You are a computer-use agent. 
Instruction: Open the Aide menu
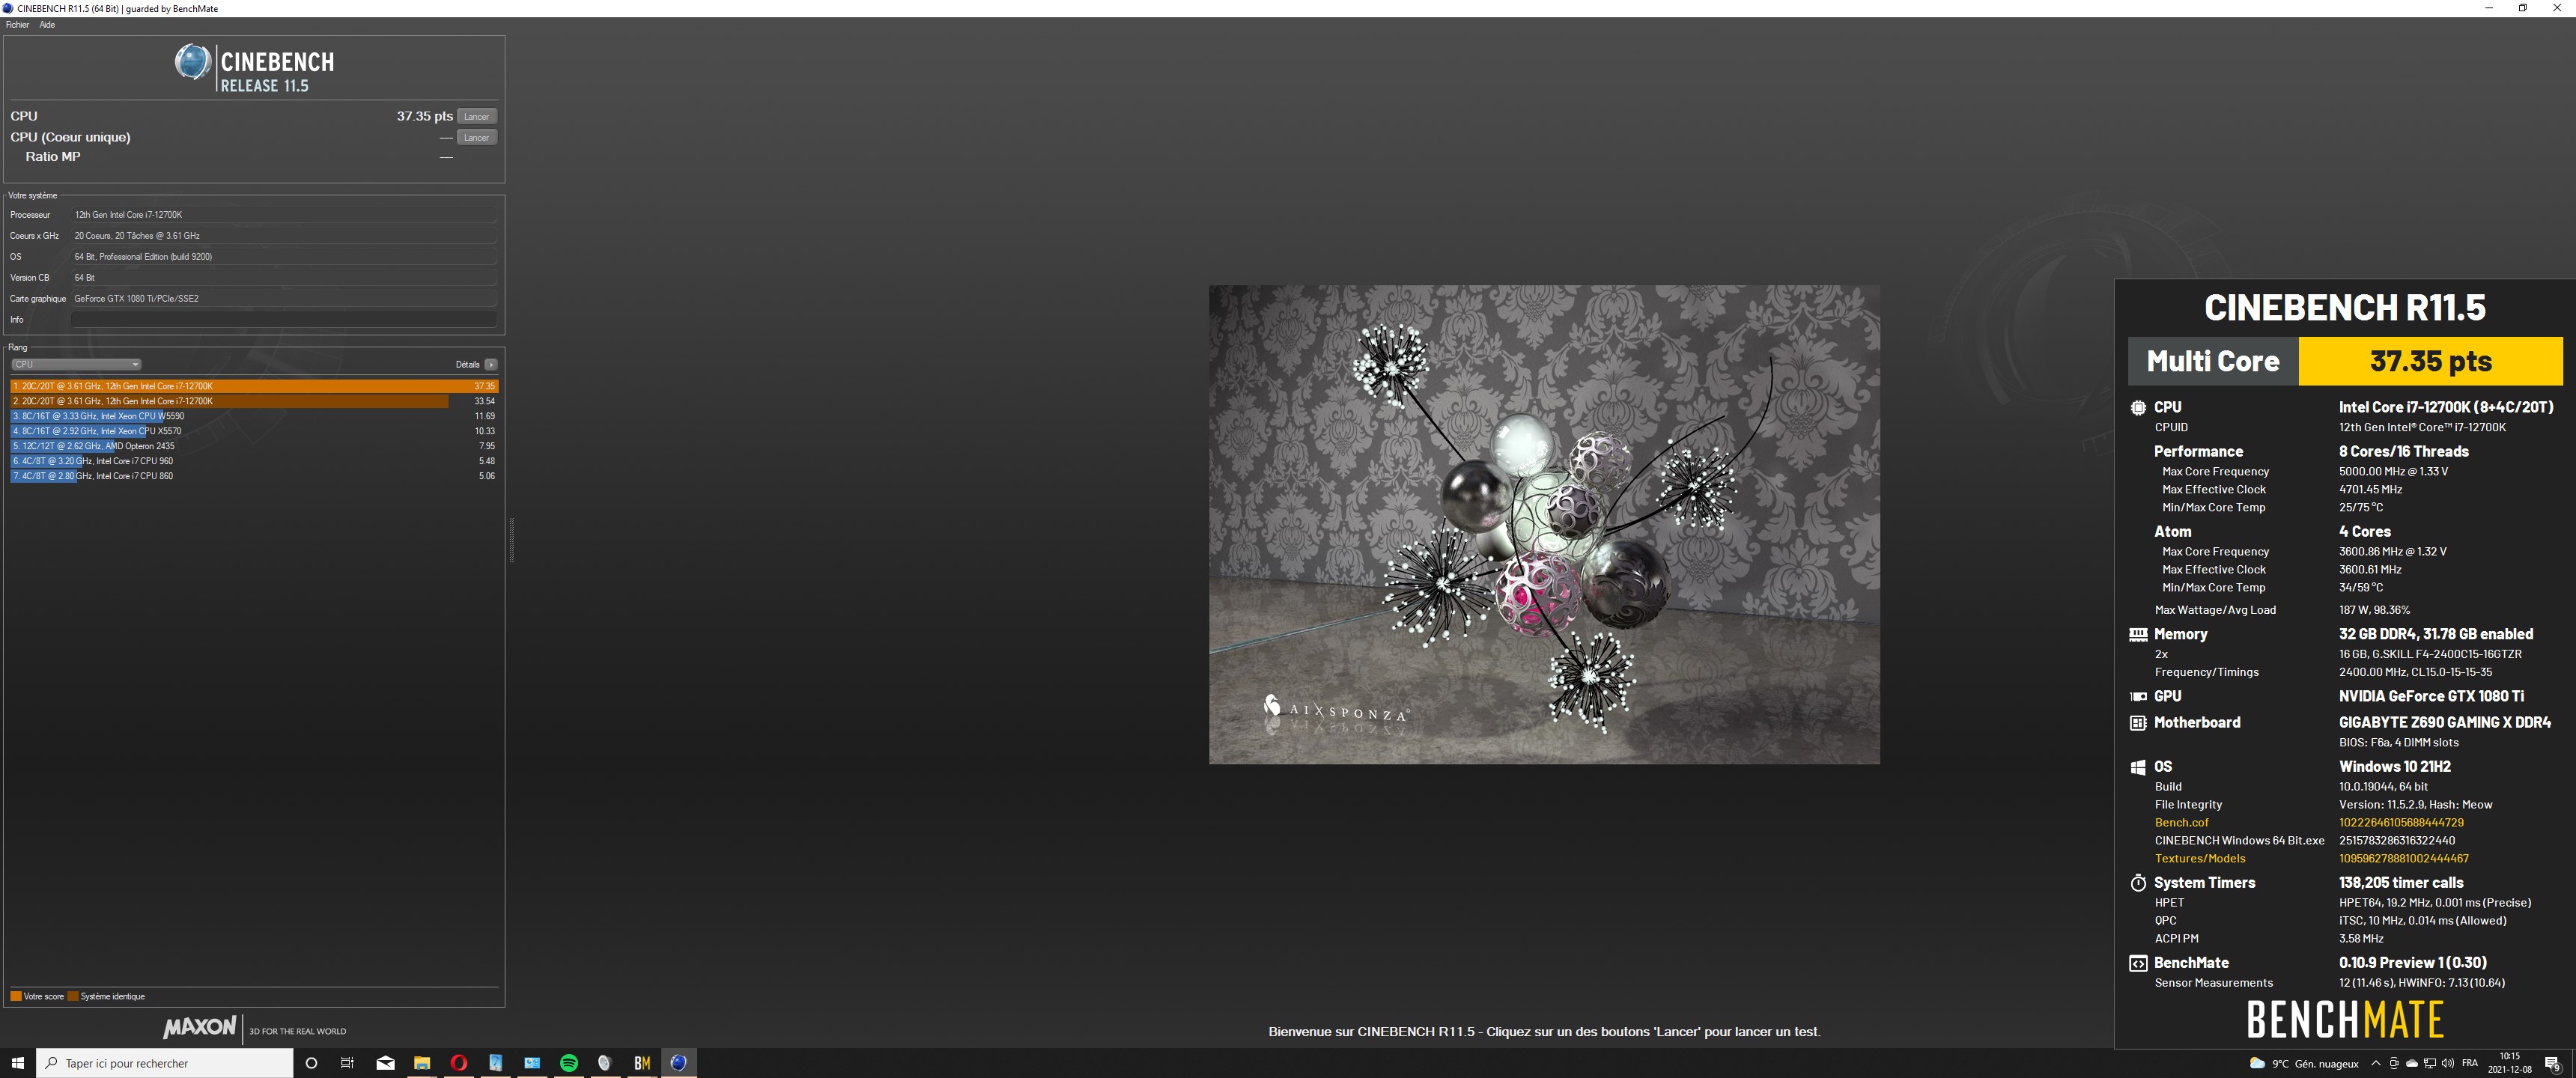click(47, 25)
